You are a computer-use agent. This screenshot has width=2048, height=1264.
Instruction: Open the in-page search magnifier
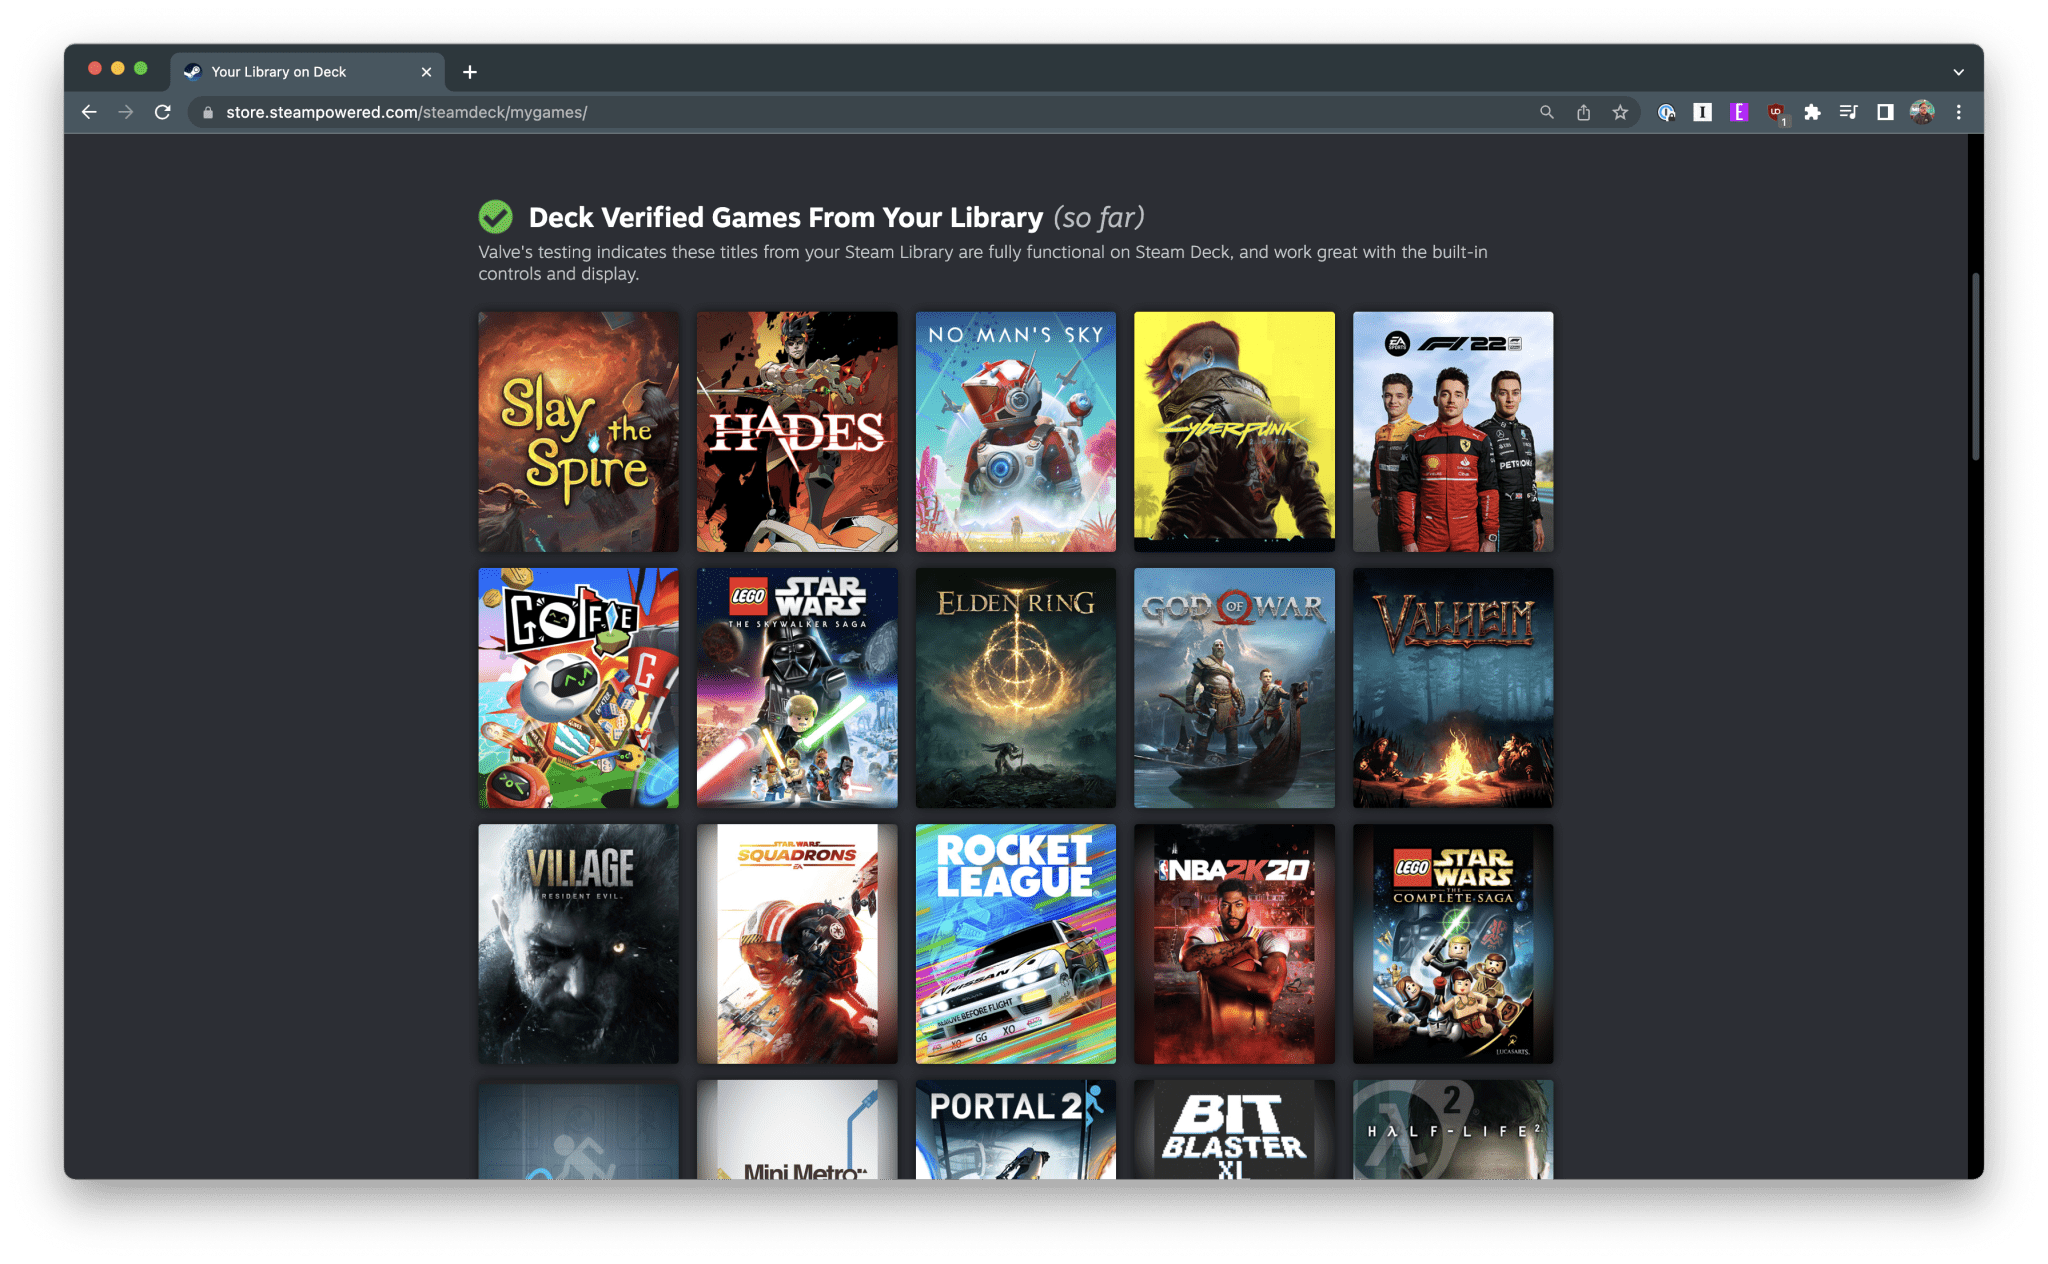point(1546,112)
